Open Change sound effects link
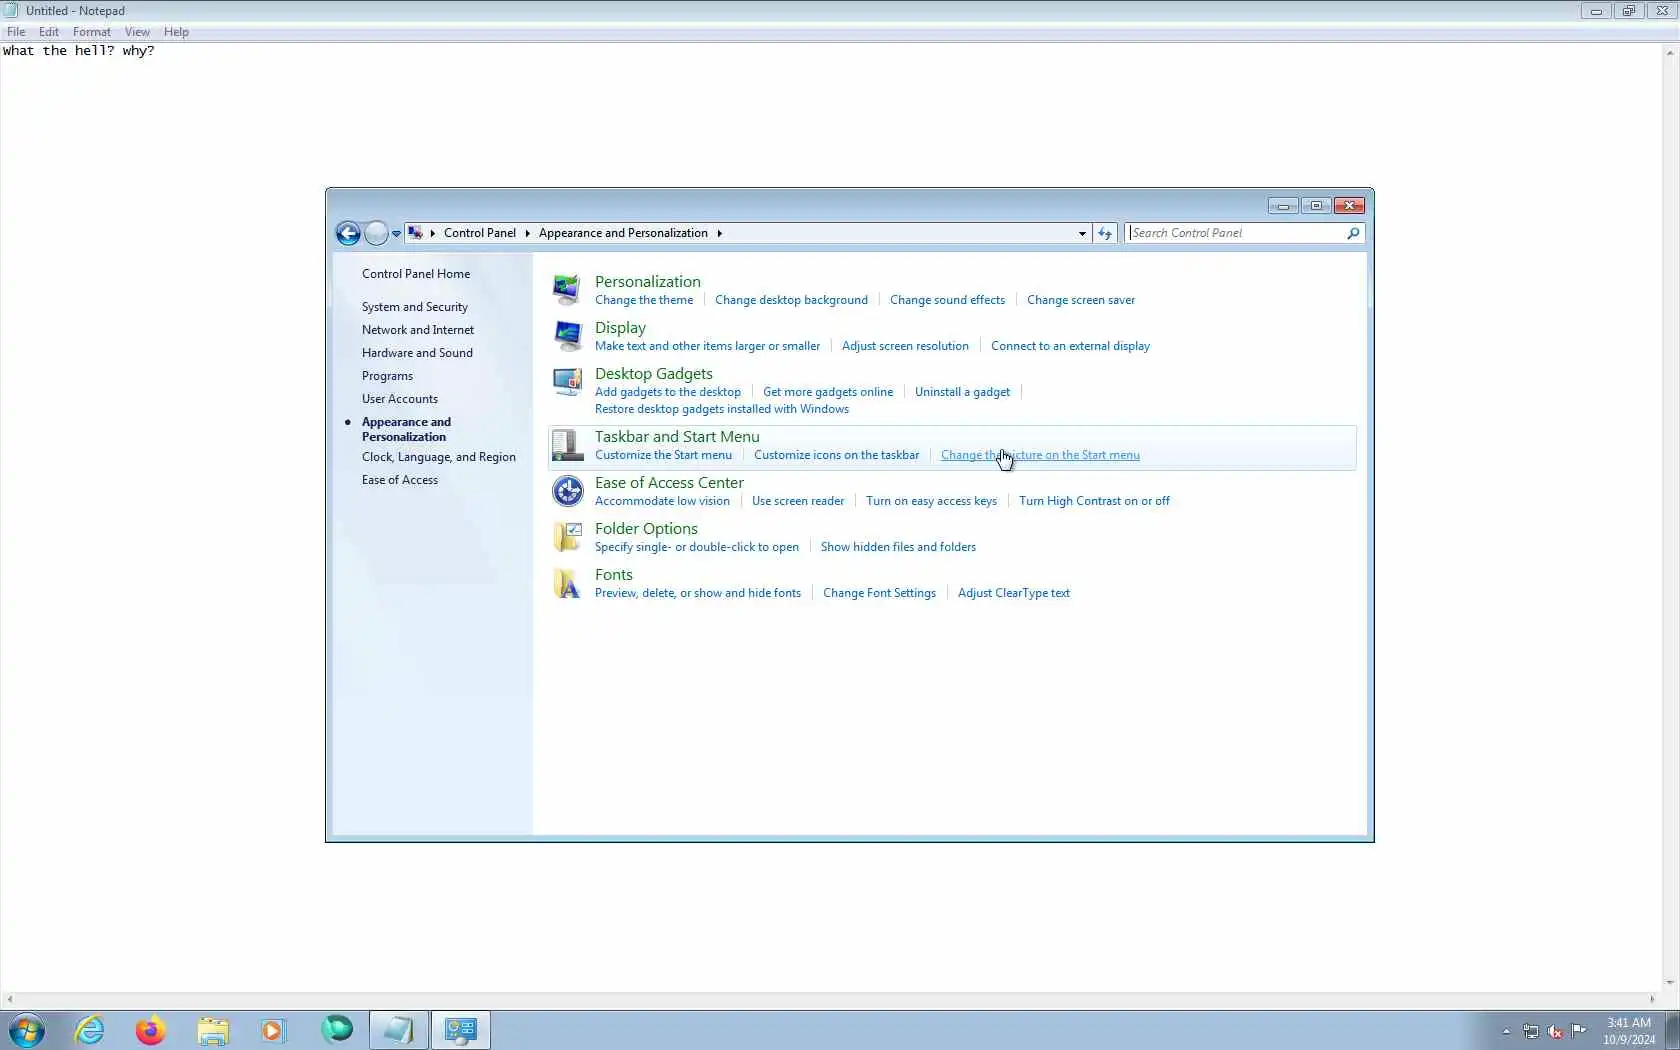The image size is (1680, 1050). click(947, 300)
